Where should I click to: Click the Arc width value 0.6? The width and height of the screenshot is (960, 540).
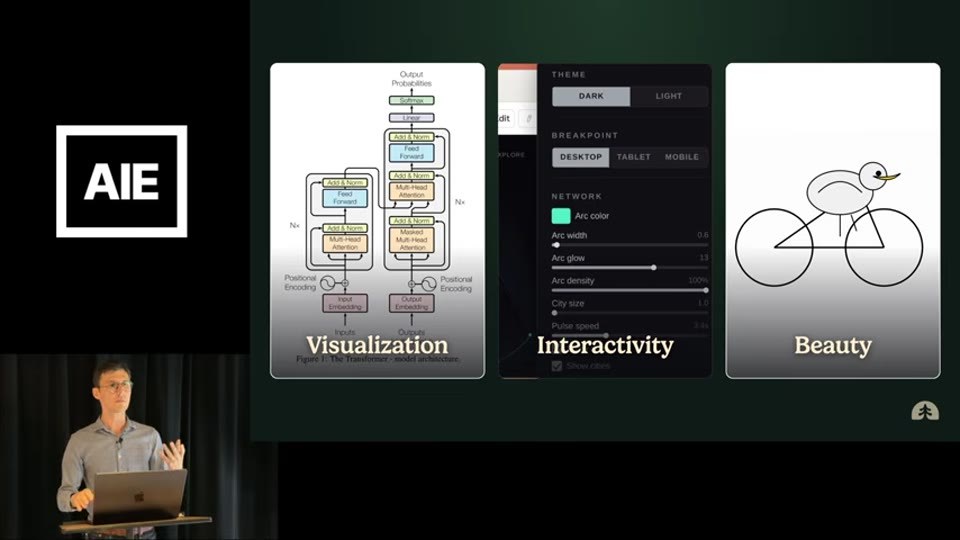pyautogui.click(x=702, y=235)
